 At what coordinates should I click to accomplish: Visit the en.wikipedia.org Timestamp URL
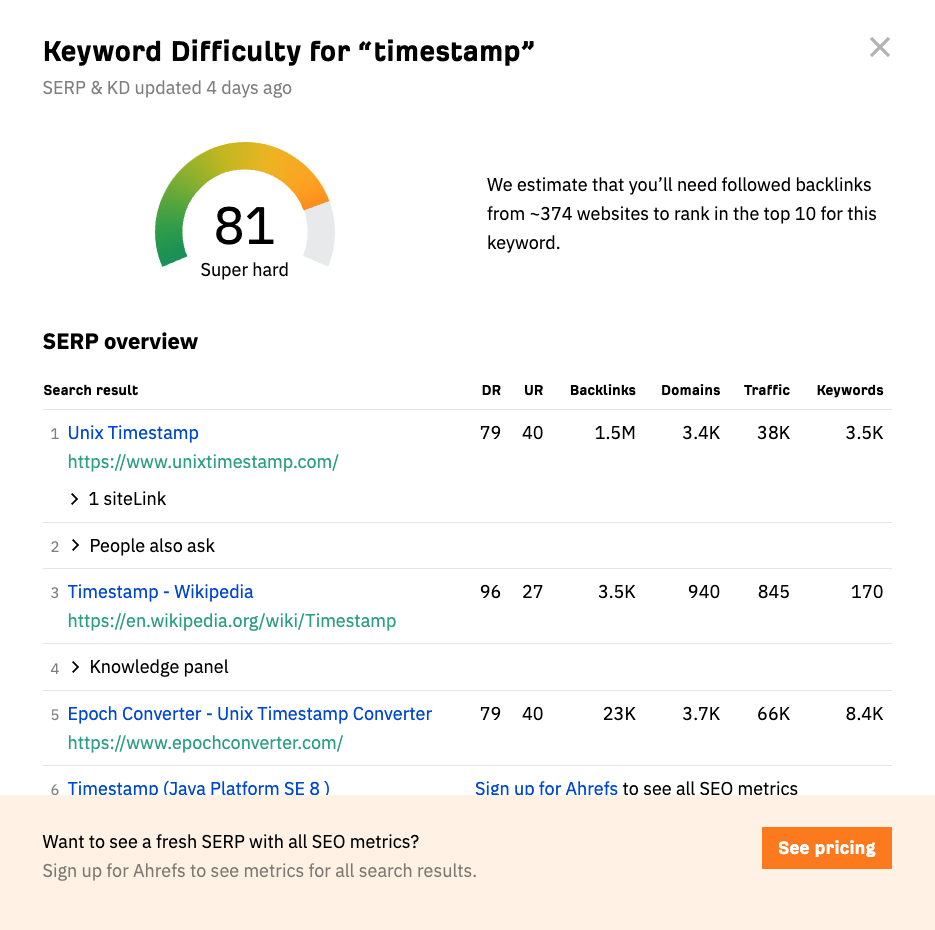(x=232, y=621)
